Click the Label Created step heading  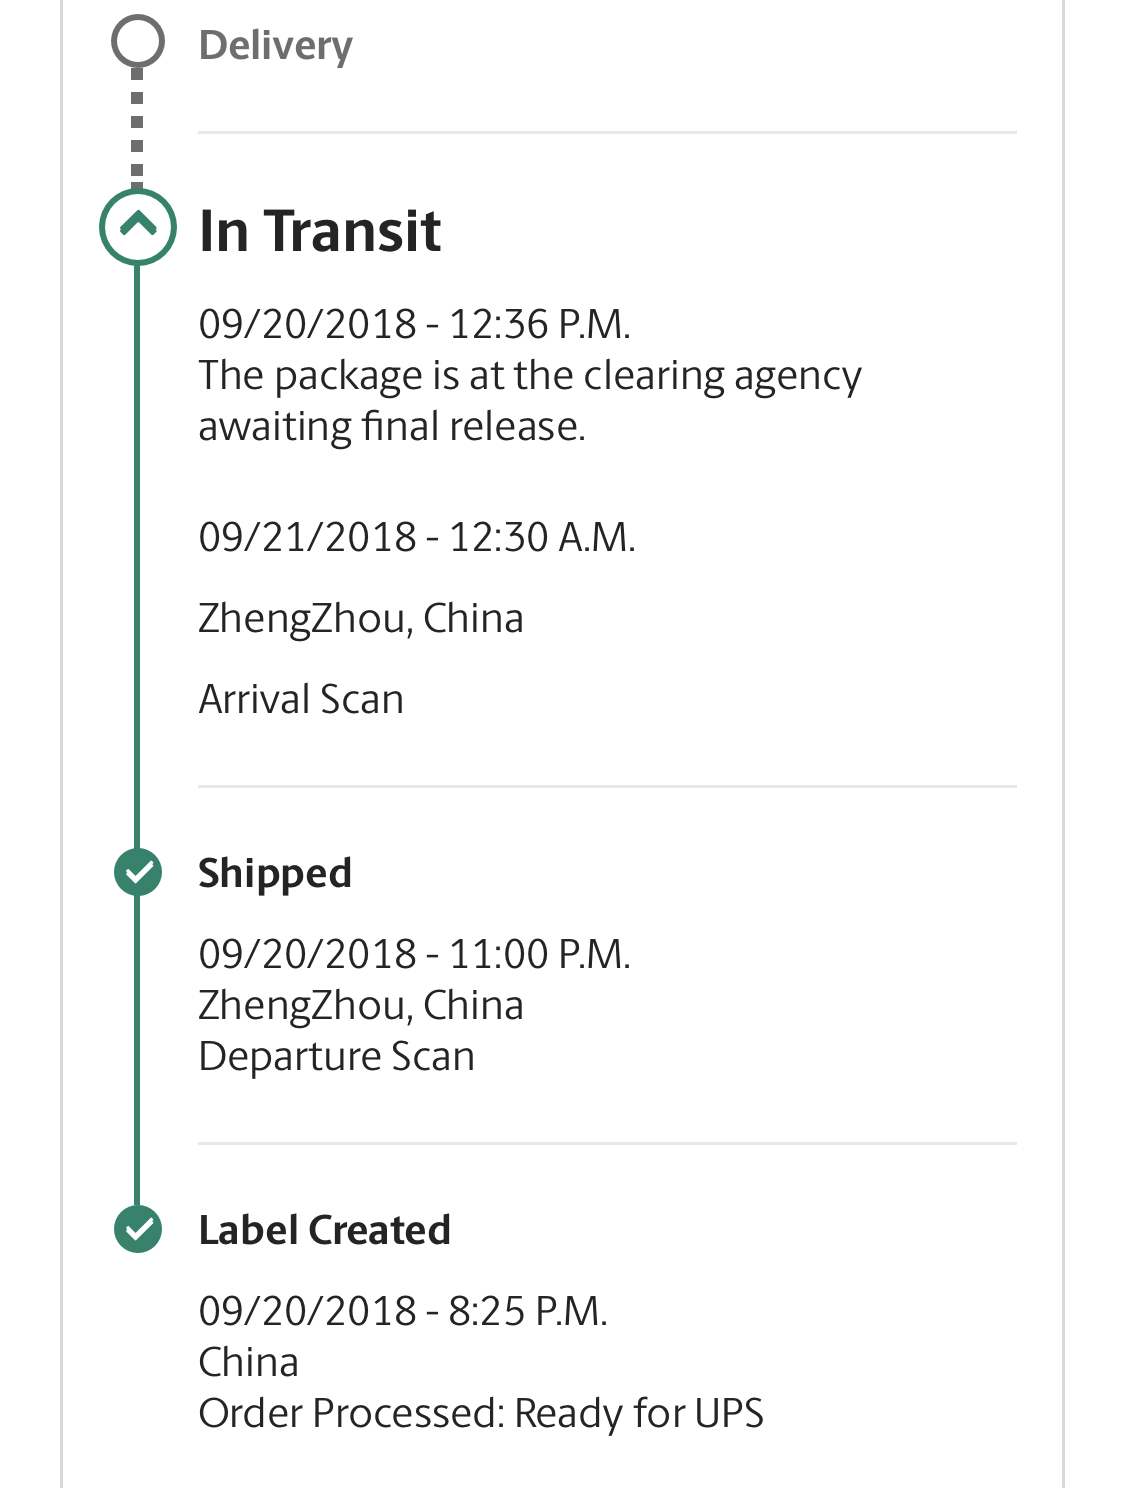[324, 1230]
